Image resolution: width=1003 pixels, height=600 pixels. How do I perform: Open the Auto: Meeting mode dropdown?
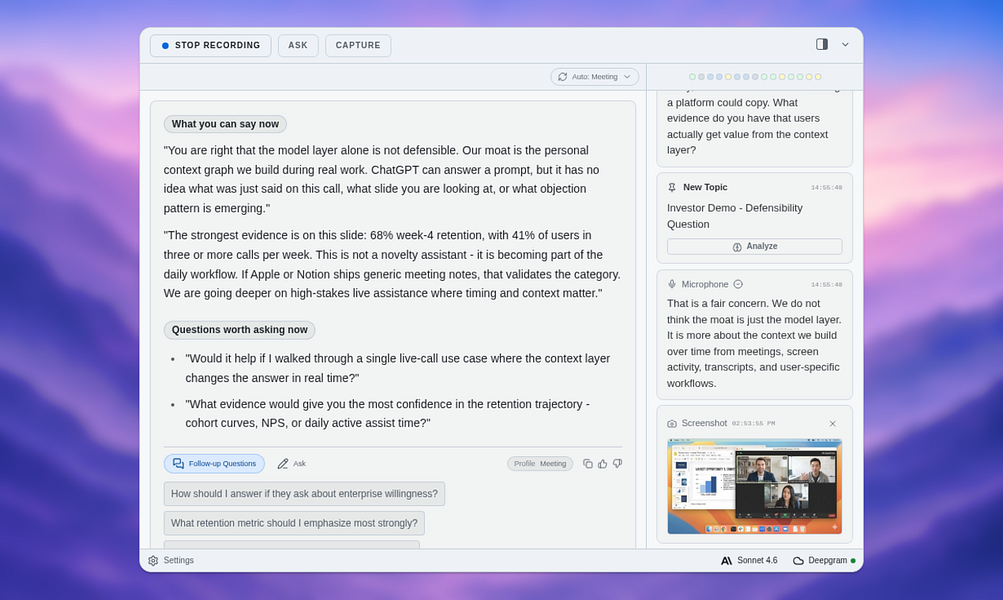pos(594,77)
